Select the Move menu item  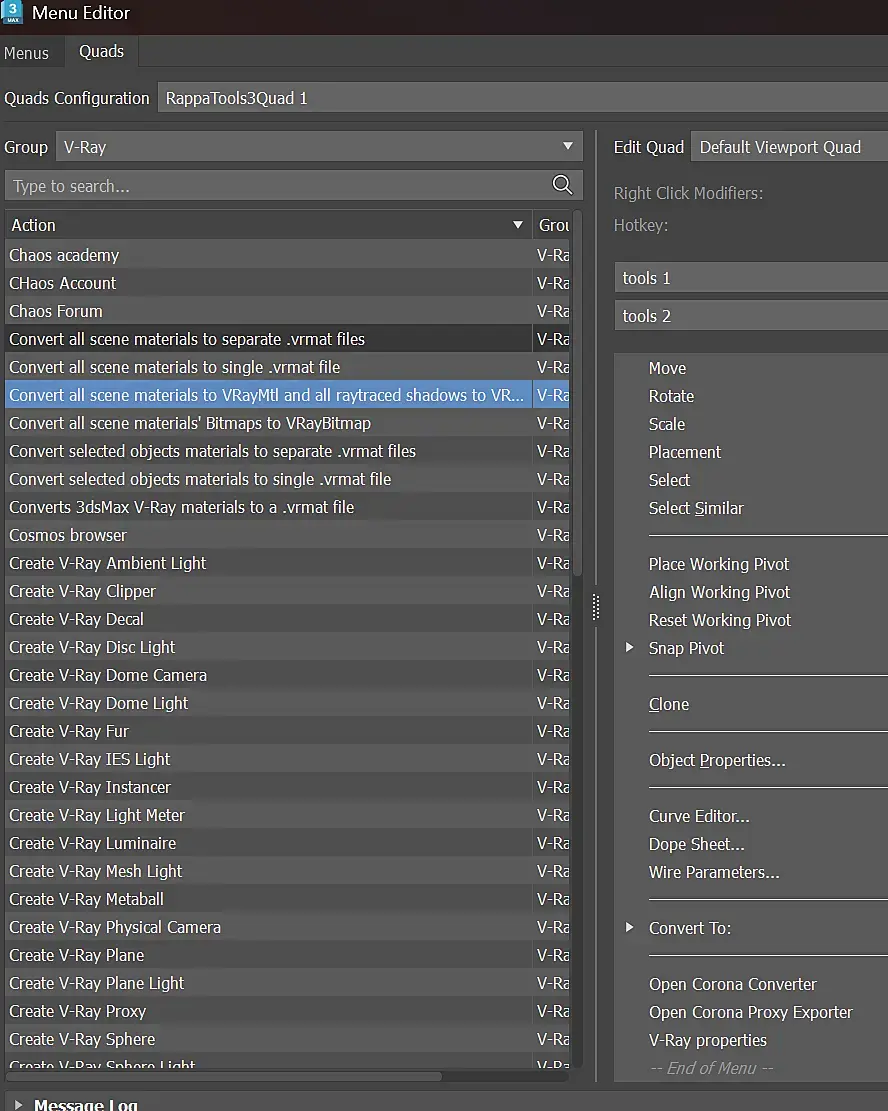click(x=667, y=368)
